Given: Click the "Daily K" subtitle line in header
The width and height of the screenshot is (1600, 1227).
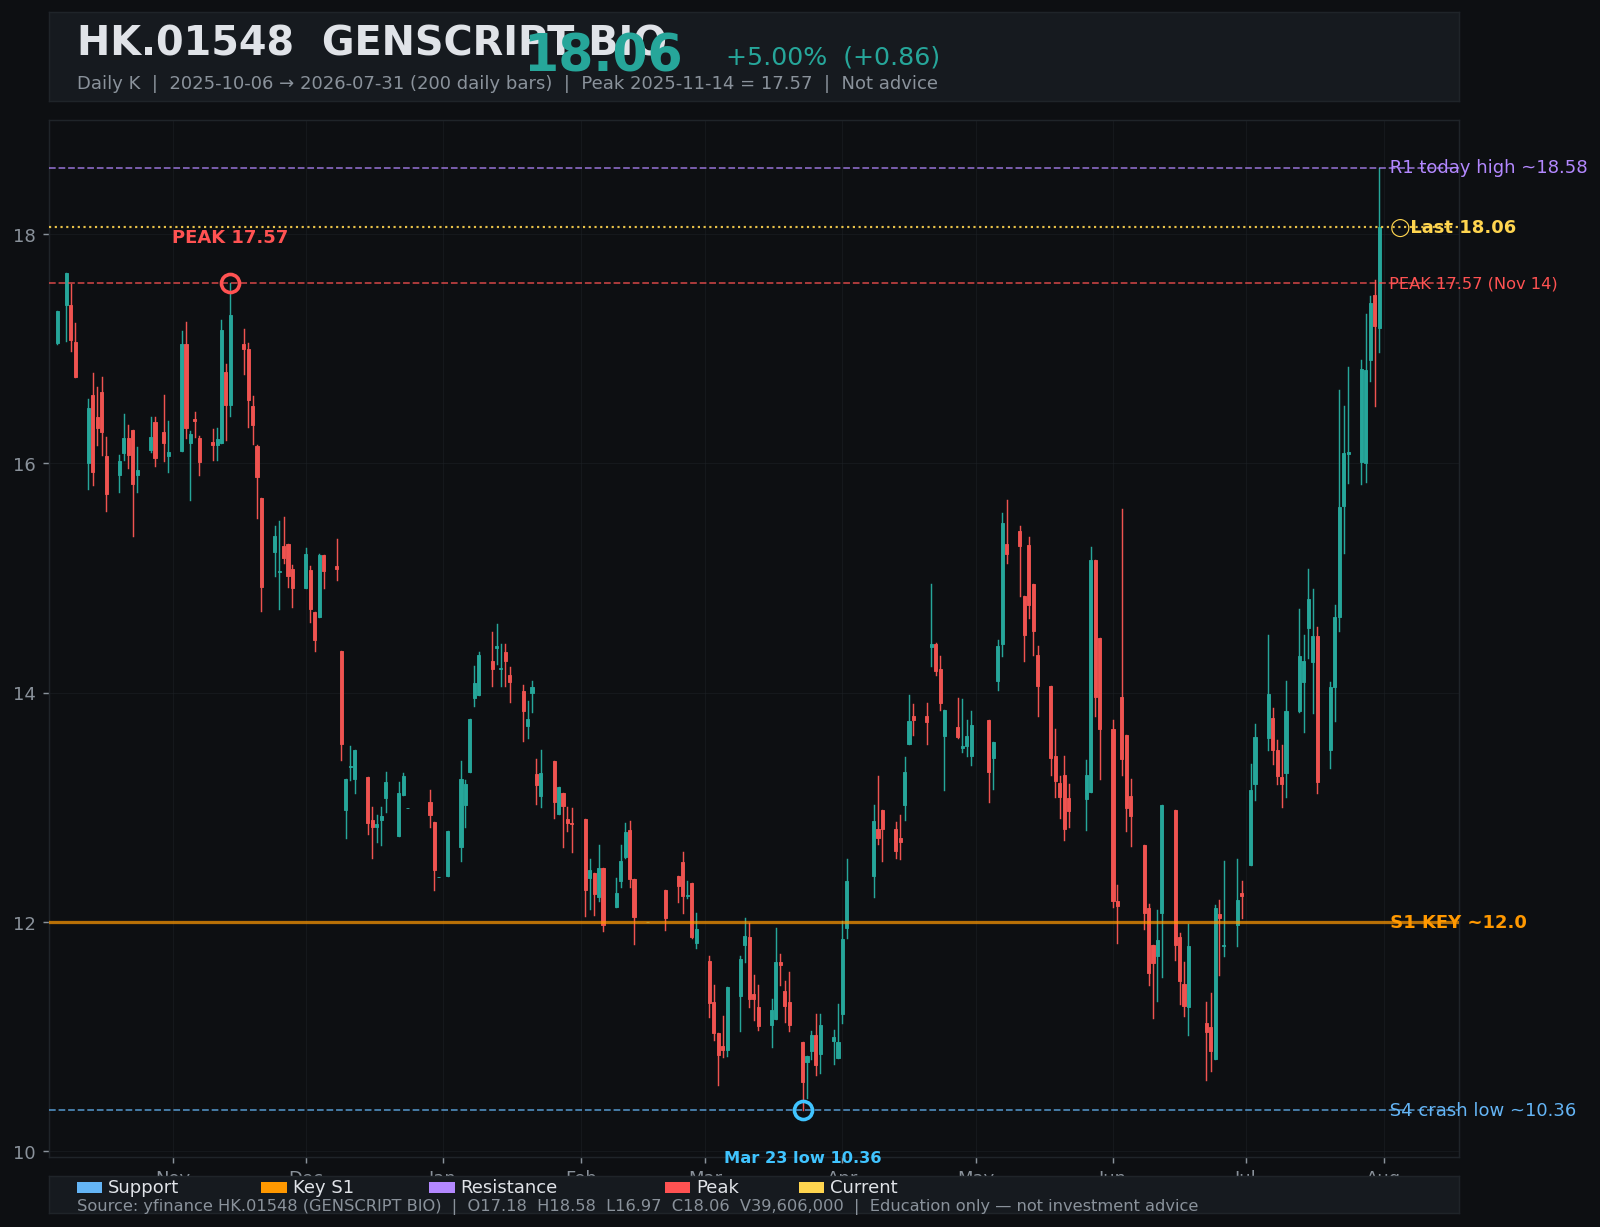Looking at the screenshot, I should coord(507,83).
